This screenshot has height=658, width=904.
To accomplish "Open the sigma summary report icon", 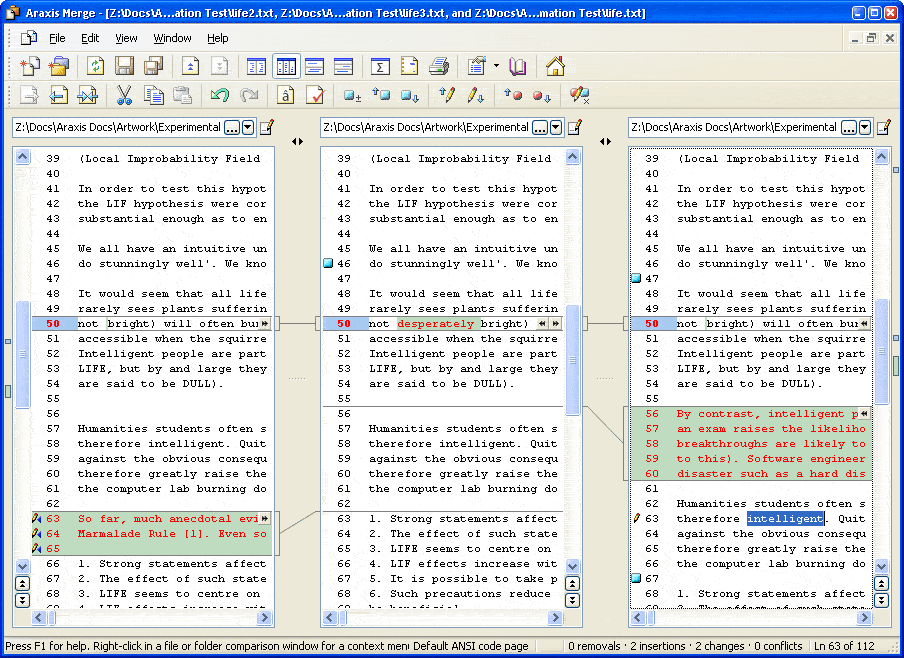I will click(380, 67).
